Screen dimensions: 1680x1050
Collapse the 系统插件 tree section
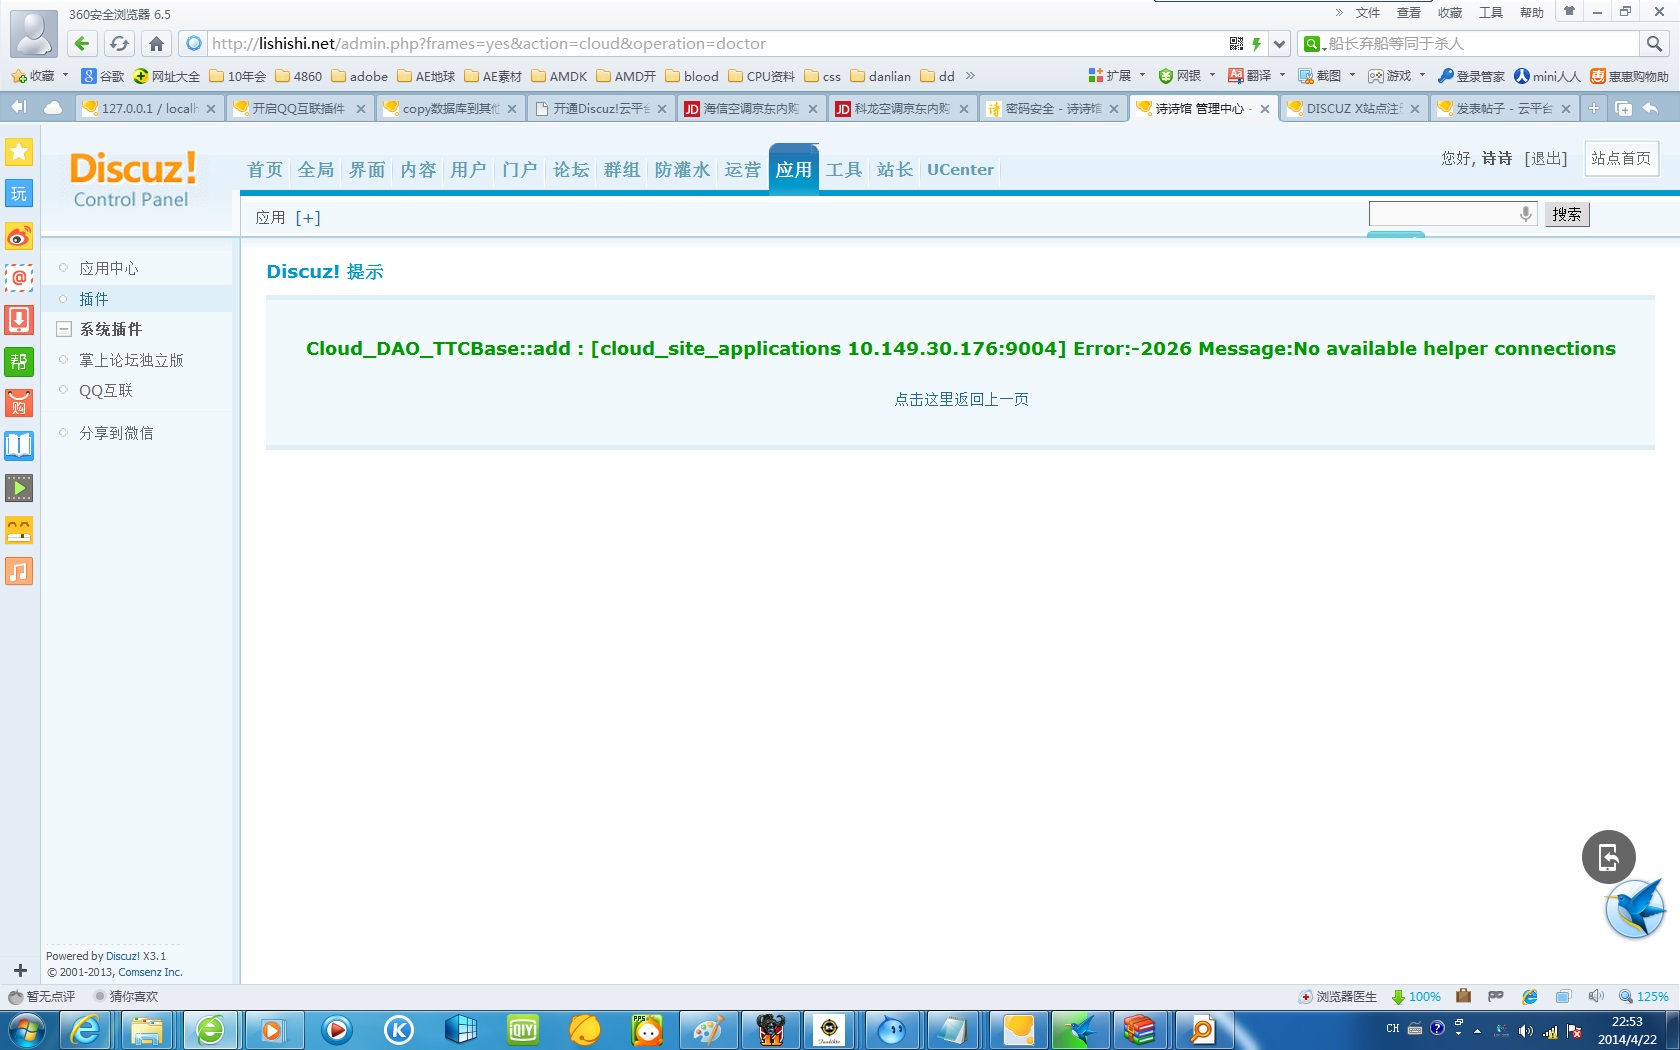pos(64,329)
